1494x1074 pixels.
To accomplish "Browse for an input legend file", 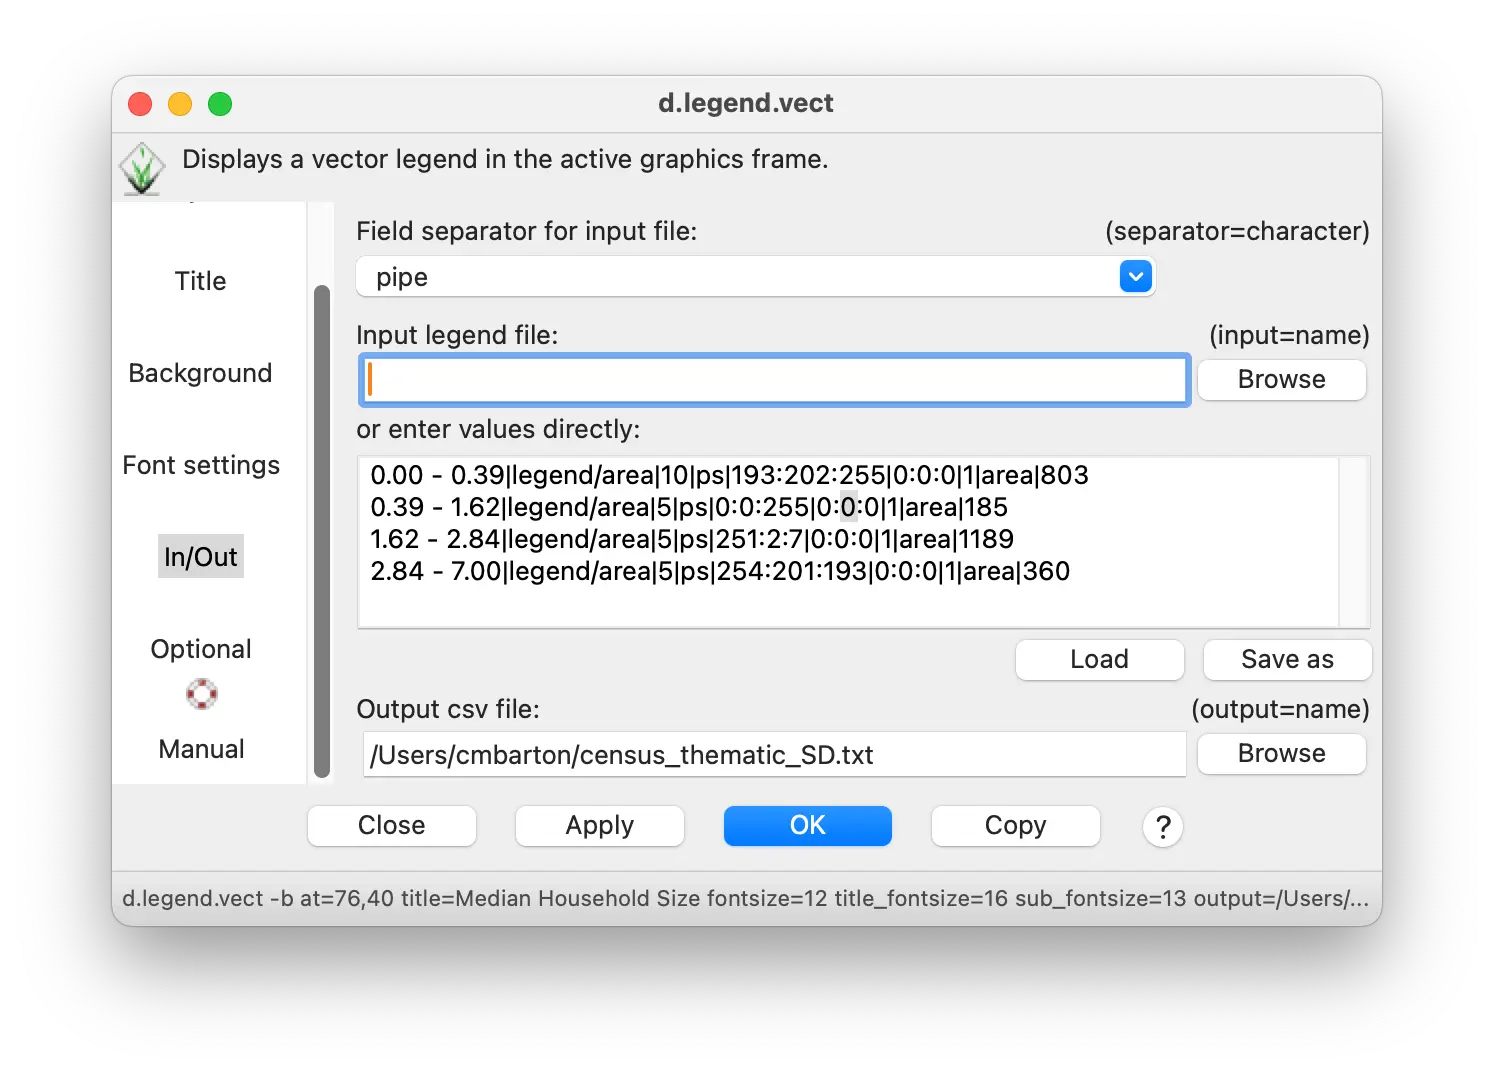I will pos(1281,380).
